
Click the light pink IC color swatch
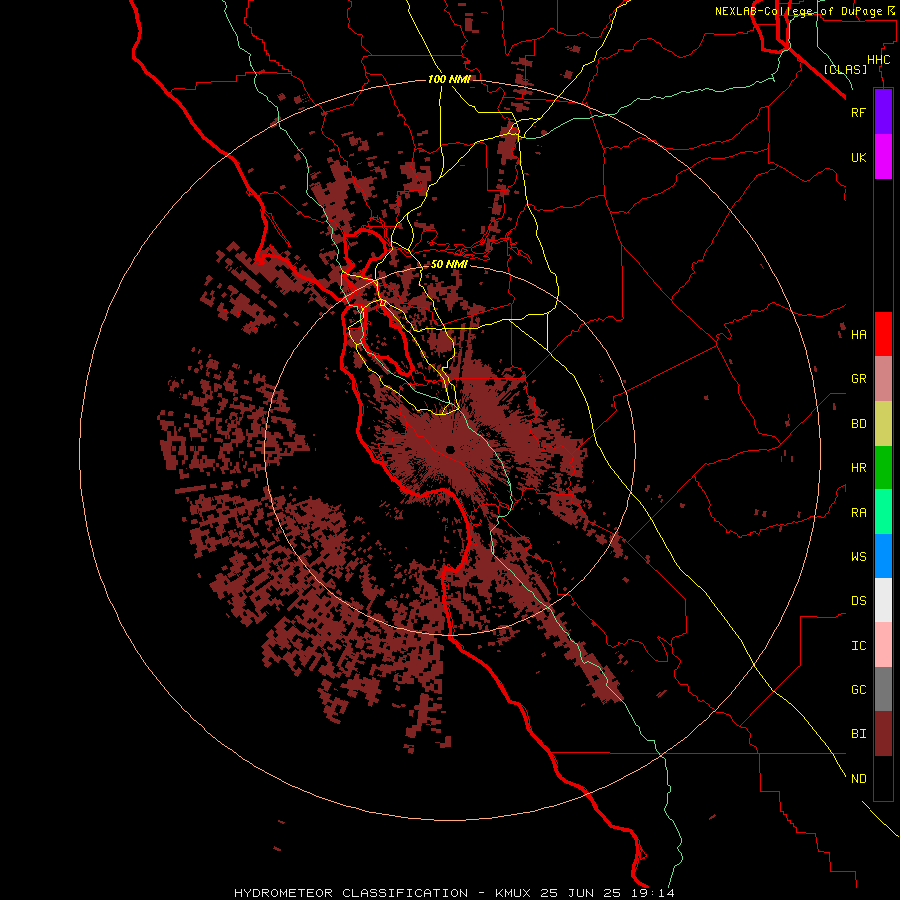point(883,645)
